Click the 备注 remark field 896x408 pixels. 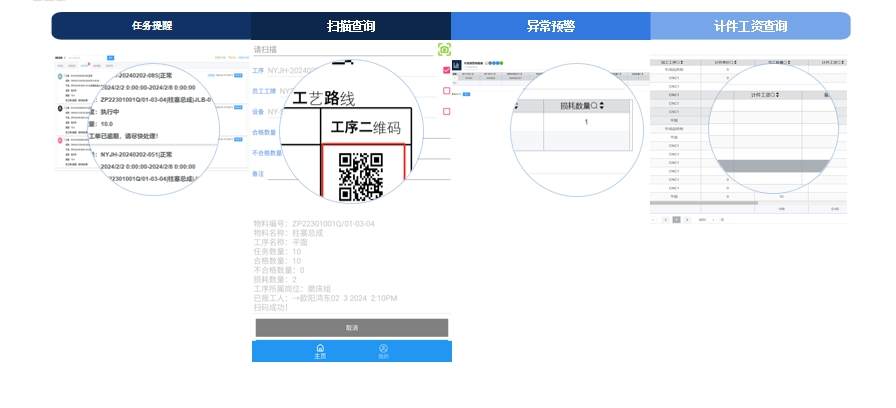[x=359, y=174]
